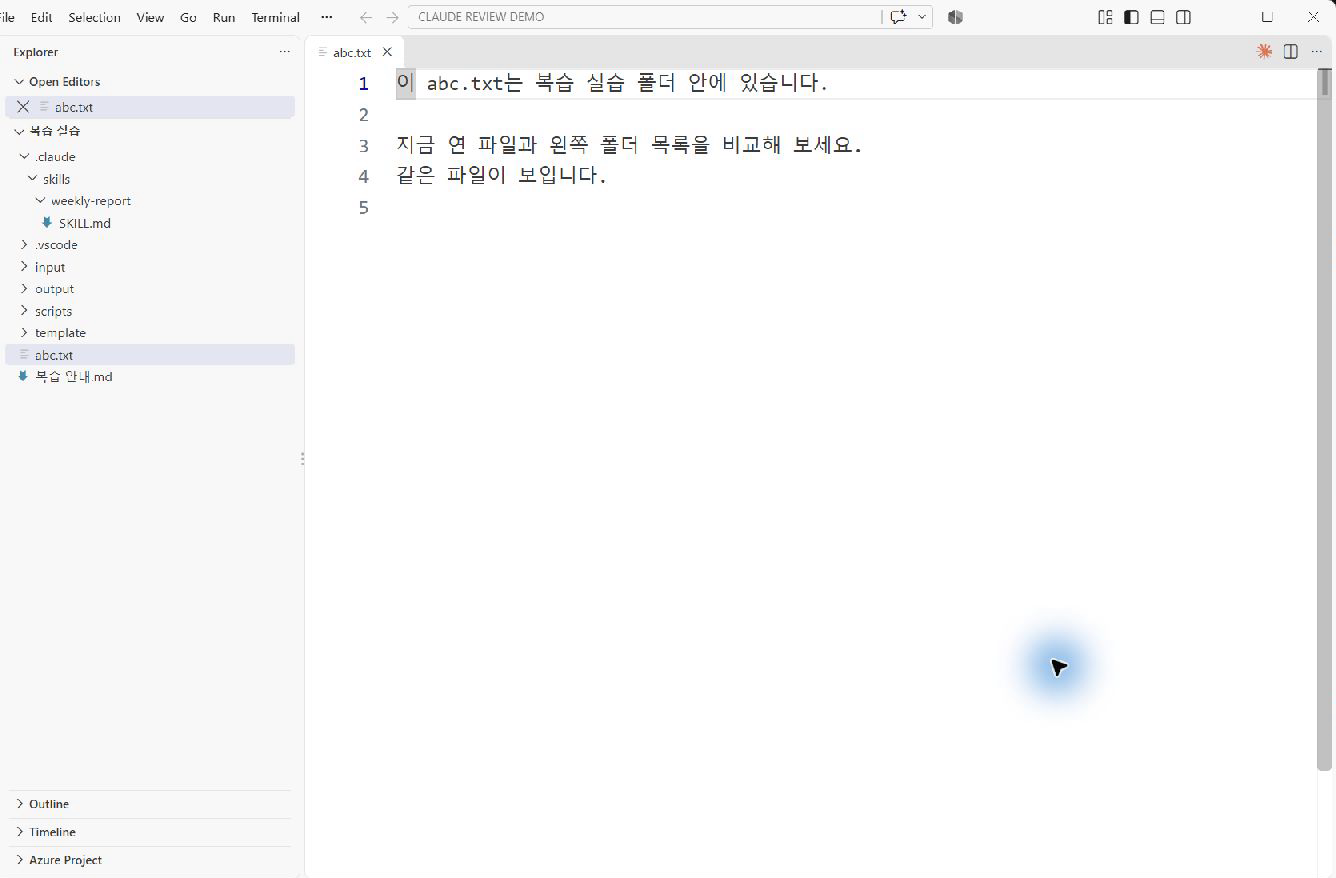Open the Explorer panel's more actions ellipsis
The height and width of the screenshot is (878, 1336).
(x=285, y=51)
